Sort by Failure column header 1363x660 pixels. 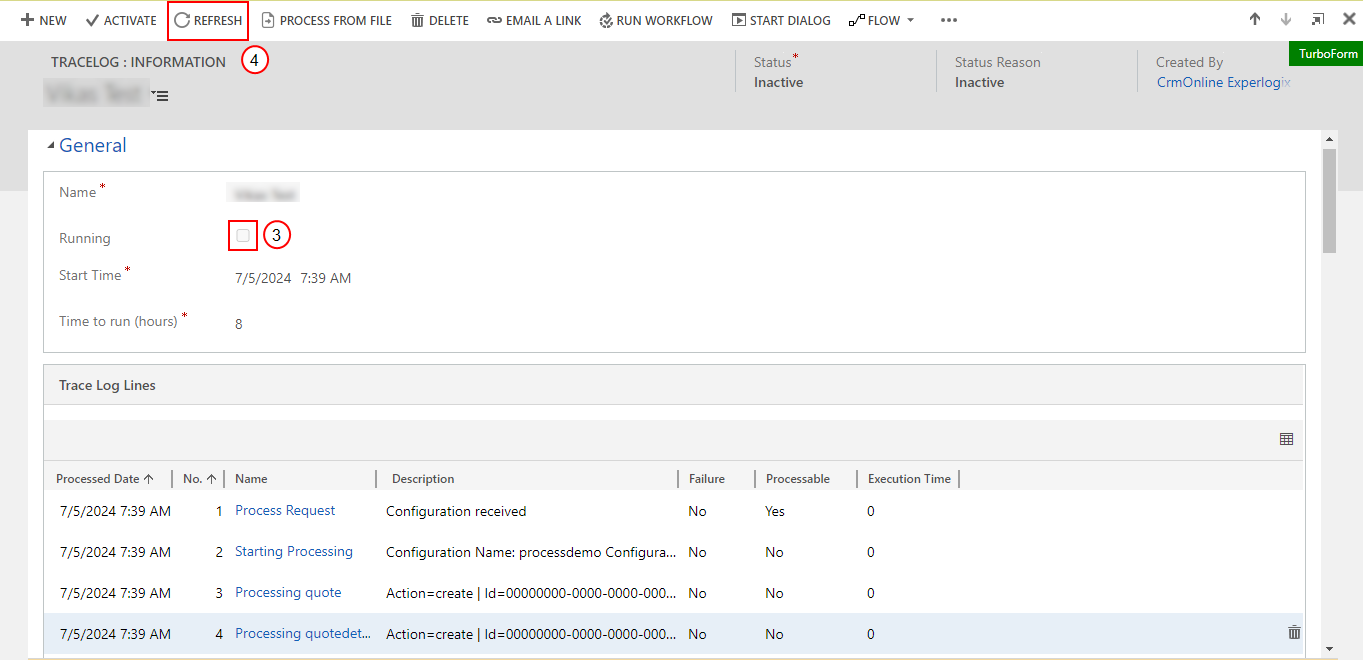[x=707, y=479]
